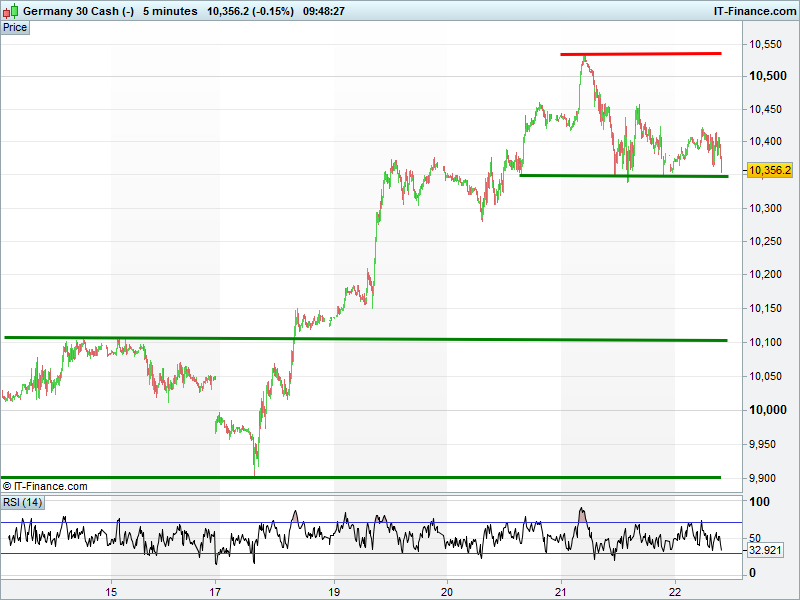
Task: Click the RSI axis label 0
Action: tap(752, 573)
